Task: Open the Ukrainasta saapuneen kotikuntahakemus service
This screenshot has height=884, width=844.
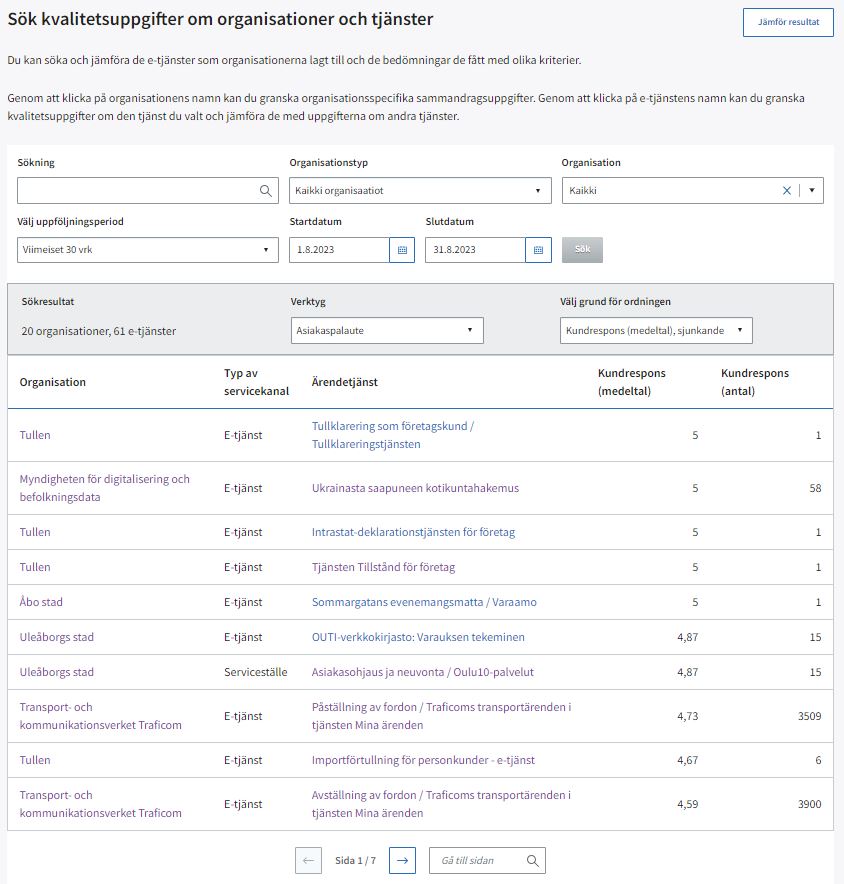Action: (x=415, y=488)
